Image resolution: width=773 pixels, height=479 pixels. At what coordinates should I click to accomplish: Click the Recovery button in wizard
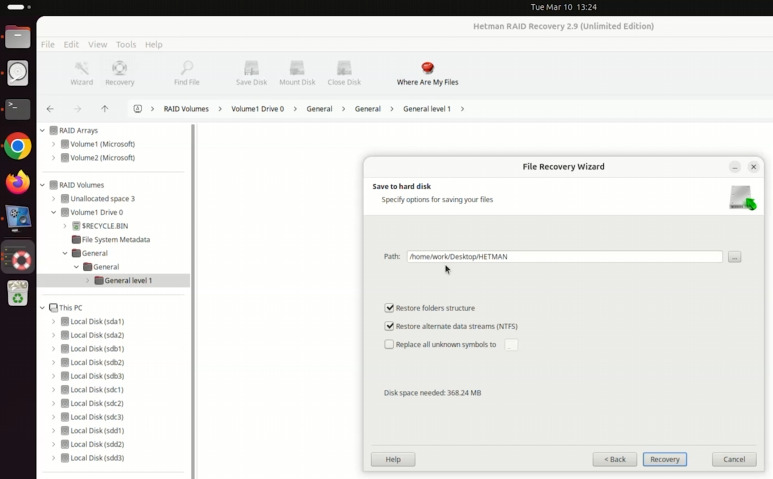(x=665, y=459)
